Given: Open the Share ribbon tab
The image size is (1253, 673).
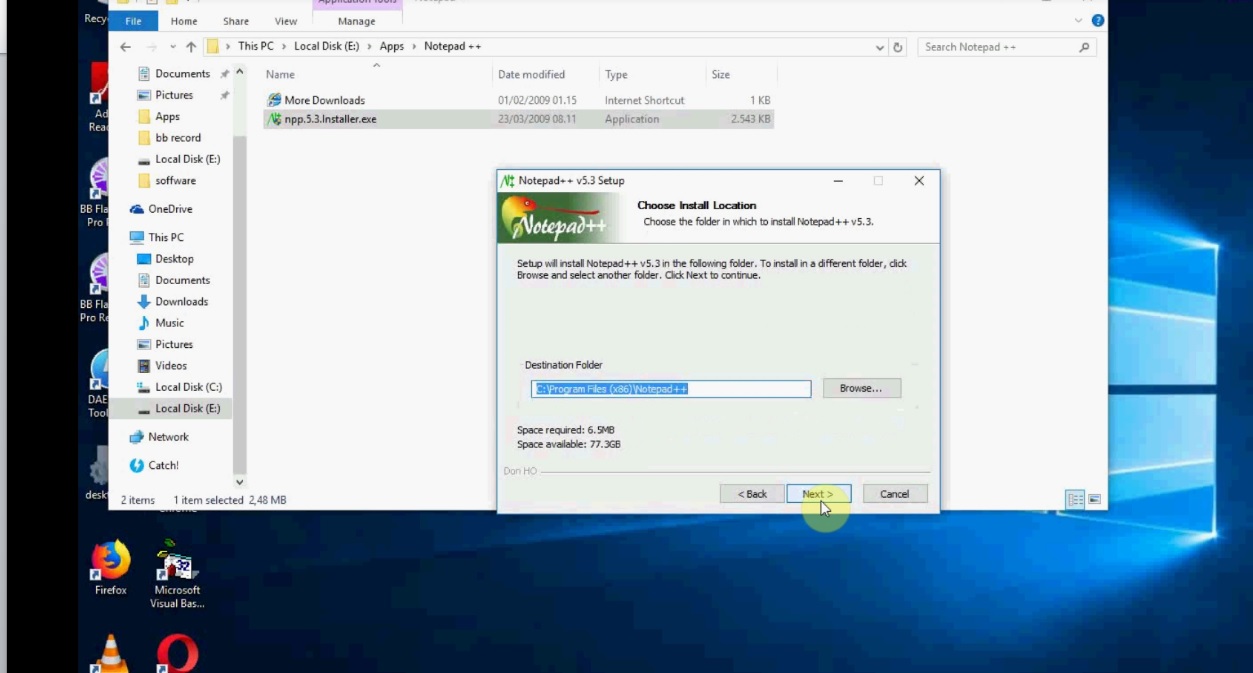Looking at the screenshot, I should 236,21.
